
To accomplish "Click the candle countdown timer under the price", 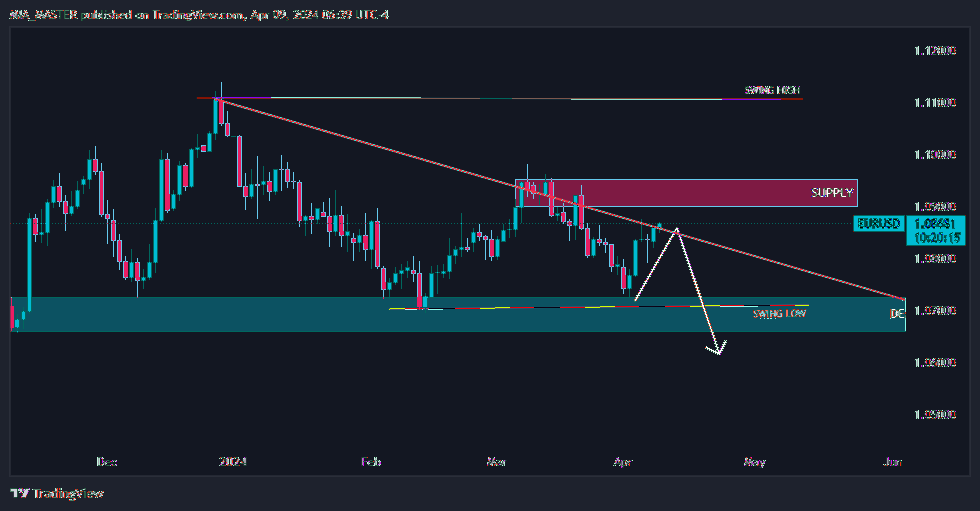I will 937,237.
